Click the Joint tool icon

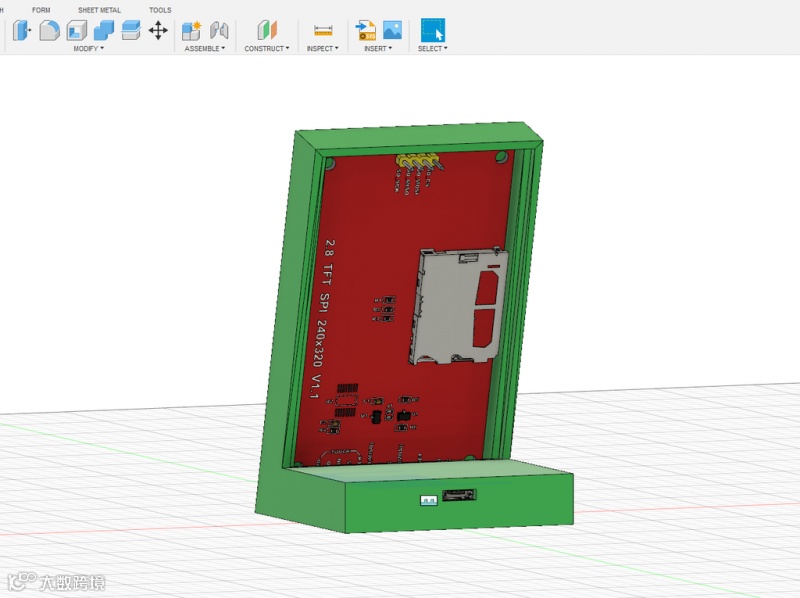coord(219,31)
